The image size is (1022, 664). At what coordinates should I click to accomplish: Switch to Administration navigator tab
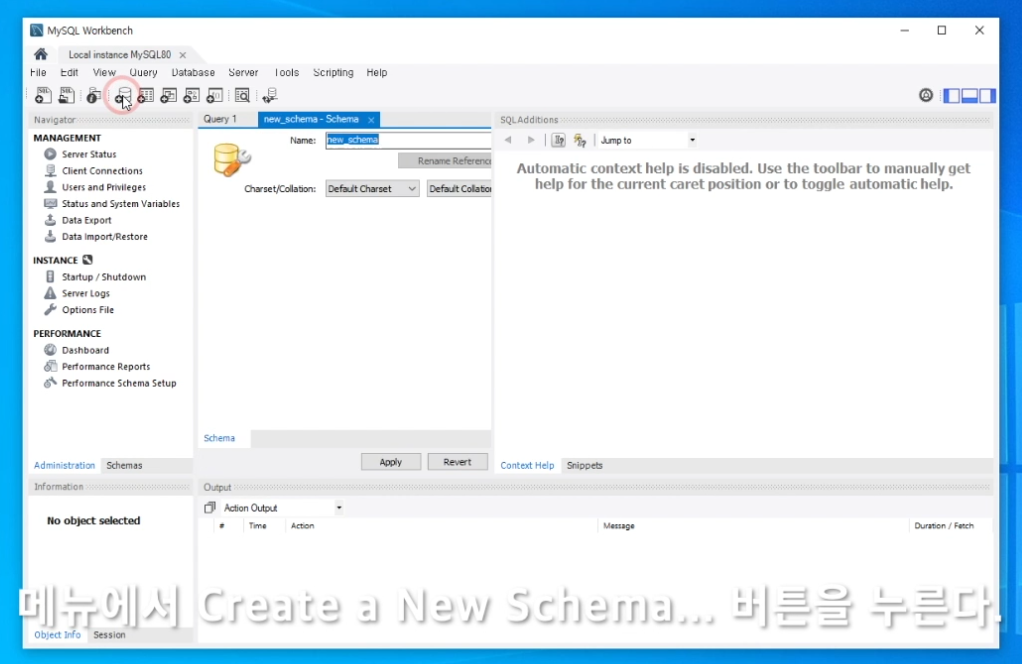click(64, 465)
